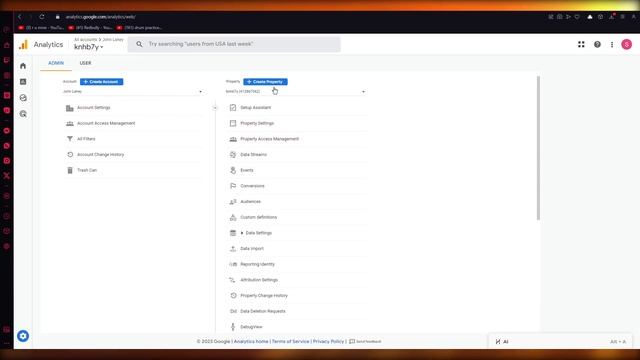This screenshot has height=360, width=640.
Task: Click the Create Account button
Action: pos(102,82)
